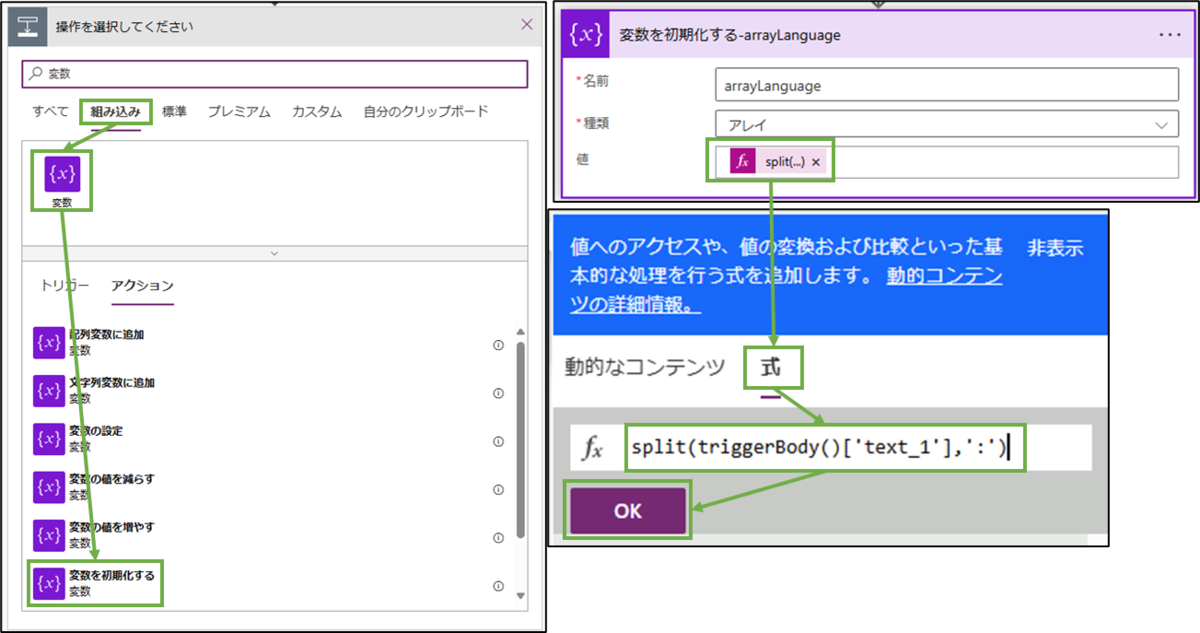Viewport: 1200px width, 633px height.
Task: Close the 操作を選択してください panel
Action: 527,26
